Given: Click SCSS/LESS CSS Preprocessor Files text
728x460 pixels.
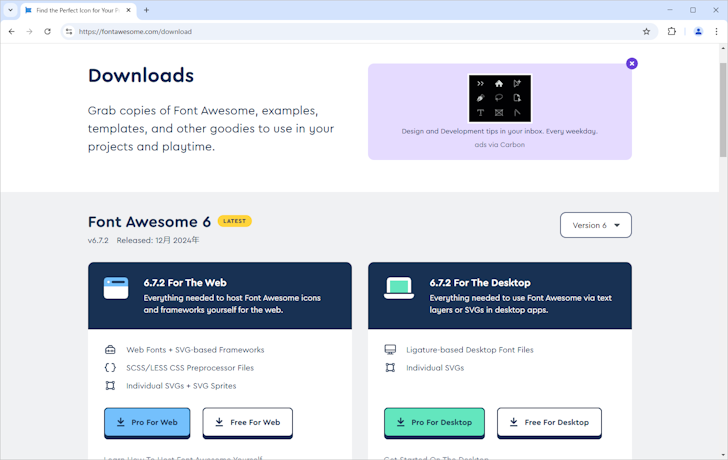Looking at the screenshot, I should pos(190,368).
